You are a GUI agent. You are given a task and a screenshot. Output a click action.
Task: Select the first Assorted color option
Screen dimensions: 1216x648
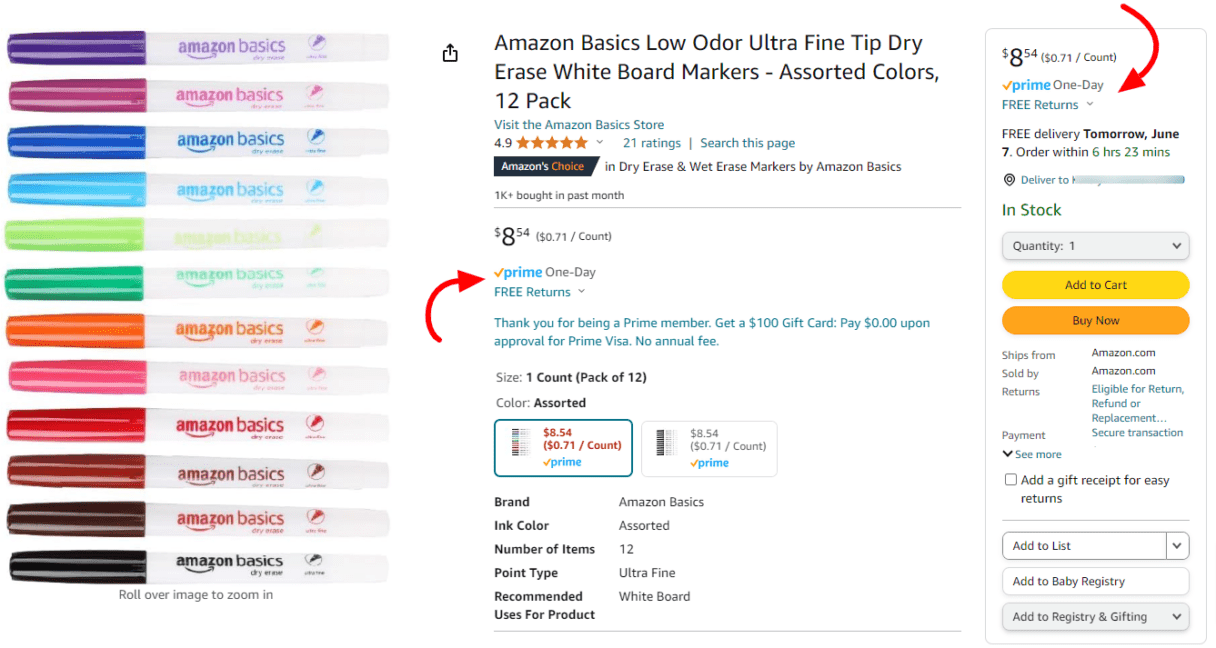(563, 447)
